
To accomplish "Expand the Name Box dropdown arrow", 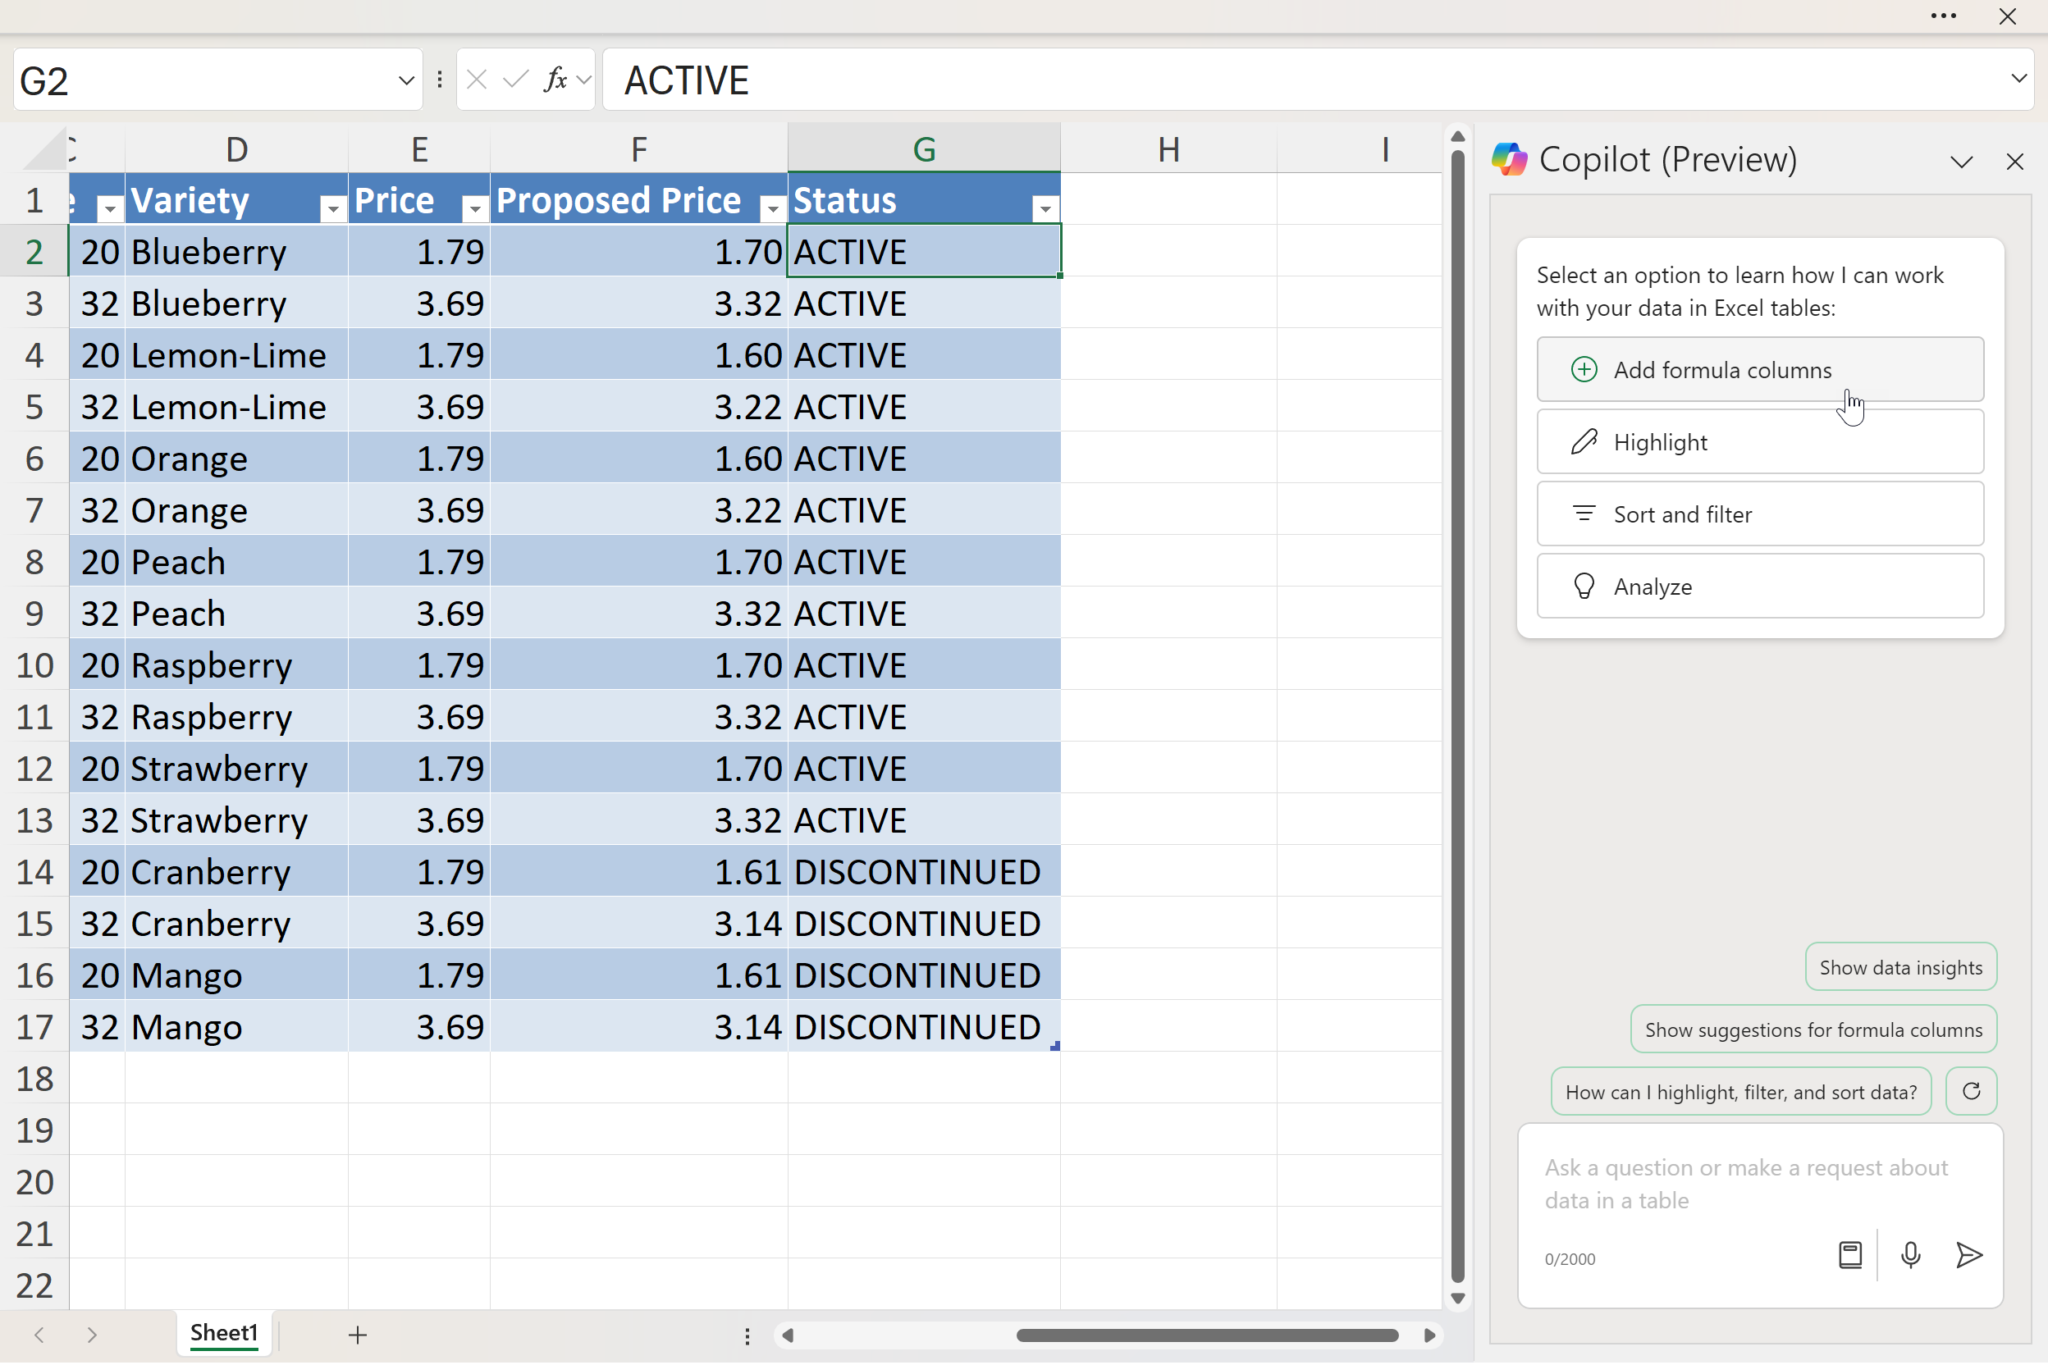I will point(406,80).
